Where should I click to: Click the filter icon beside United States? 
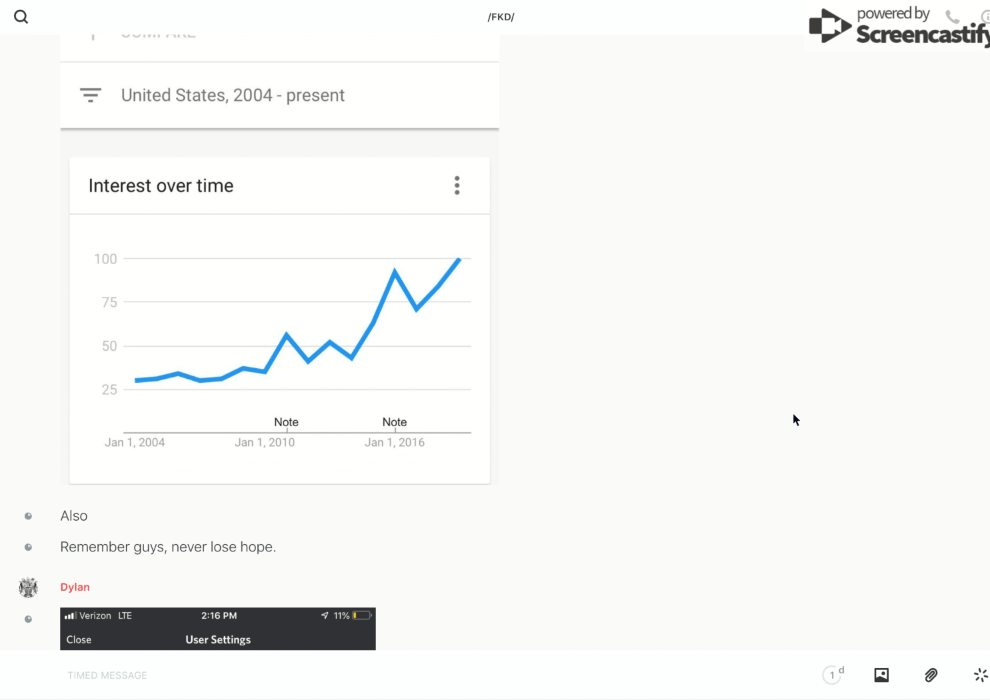(x=91, y=95)
